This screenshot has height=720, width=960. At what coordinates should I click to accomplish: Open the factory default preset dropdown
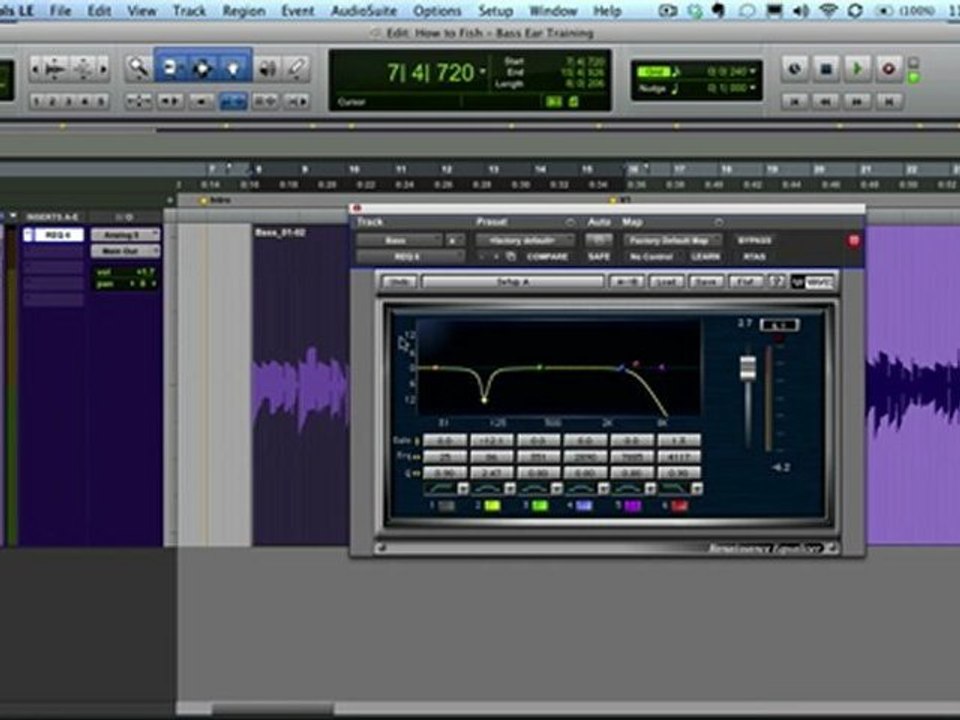pyautogui.click(x=525, y=241)
